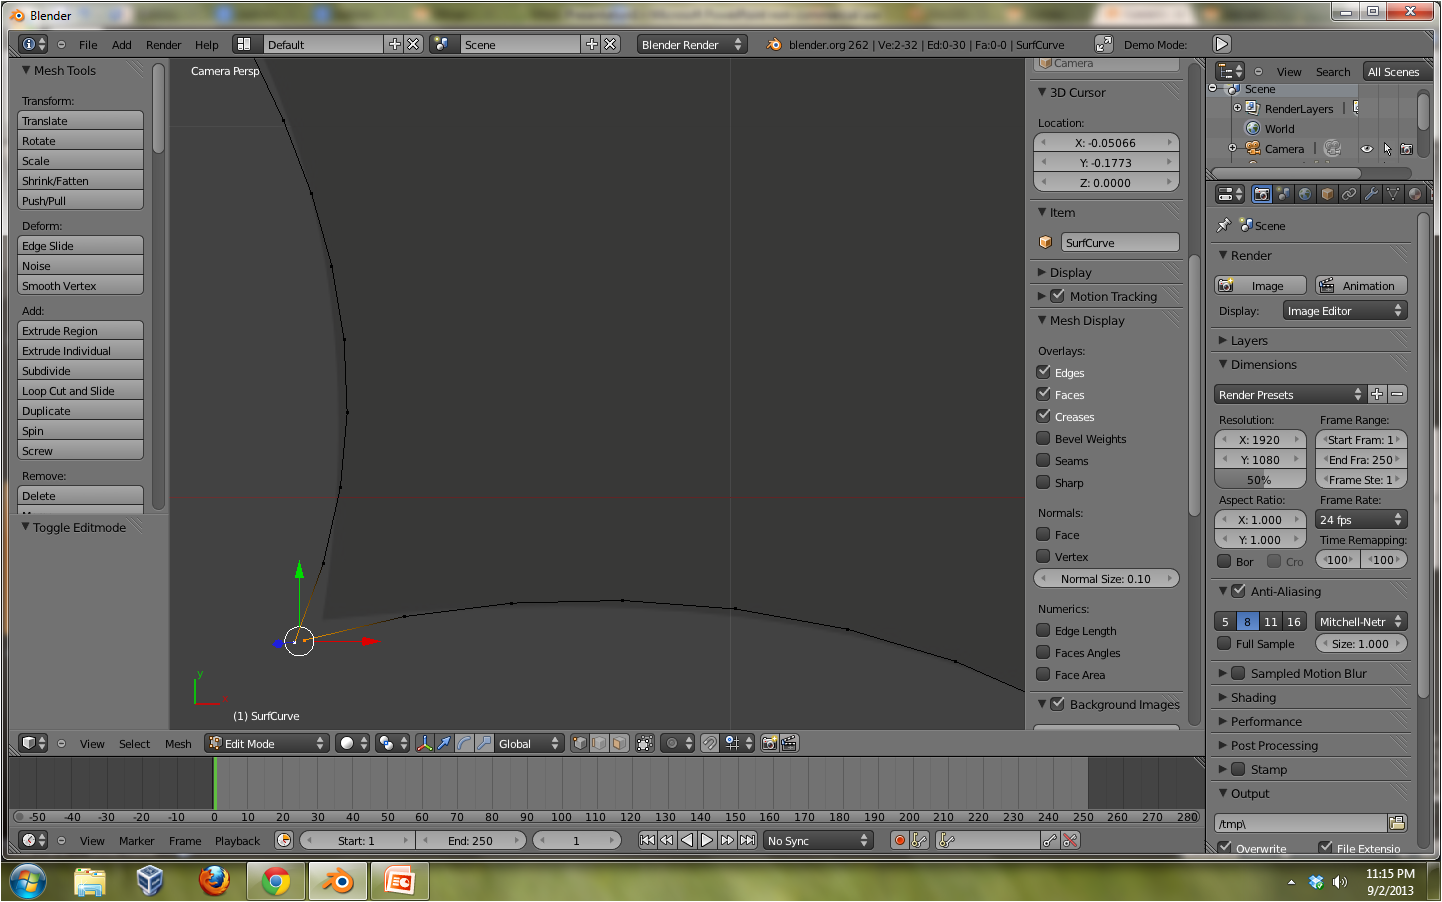Open the Blender Render engine dropdown

point(692,44)
